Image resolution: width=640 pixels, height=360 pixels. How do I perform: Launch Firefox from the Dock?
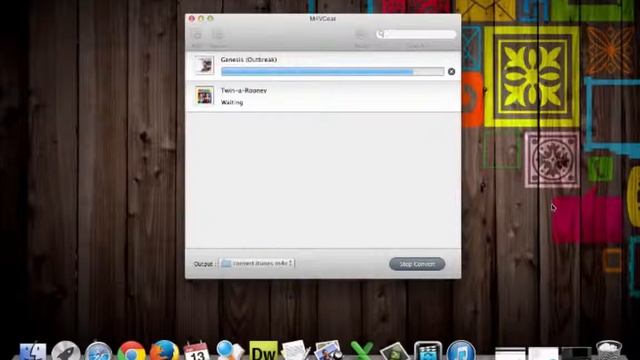pos(164,351)
